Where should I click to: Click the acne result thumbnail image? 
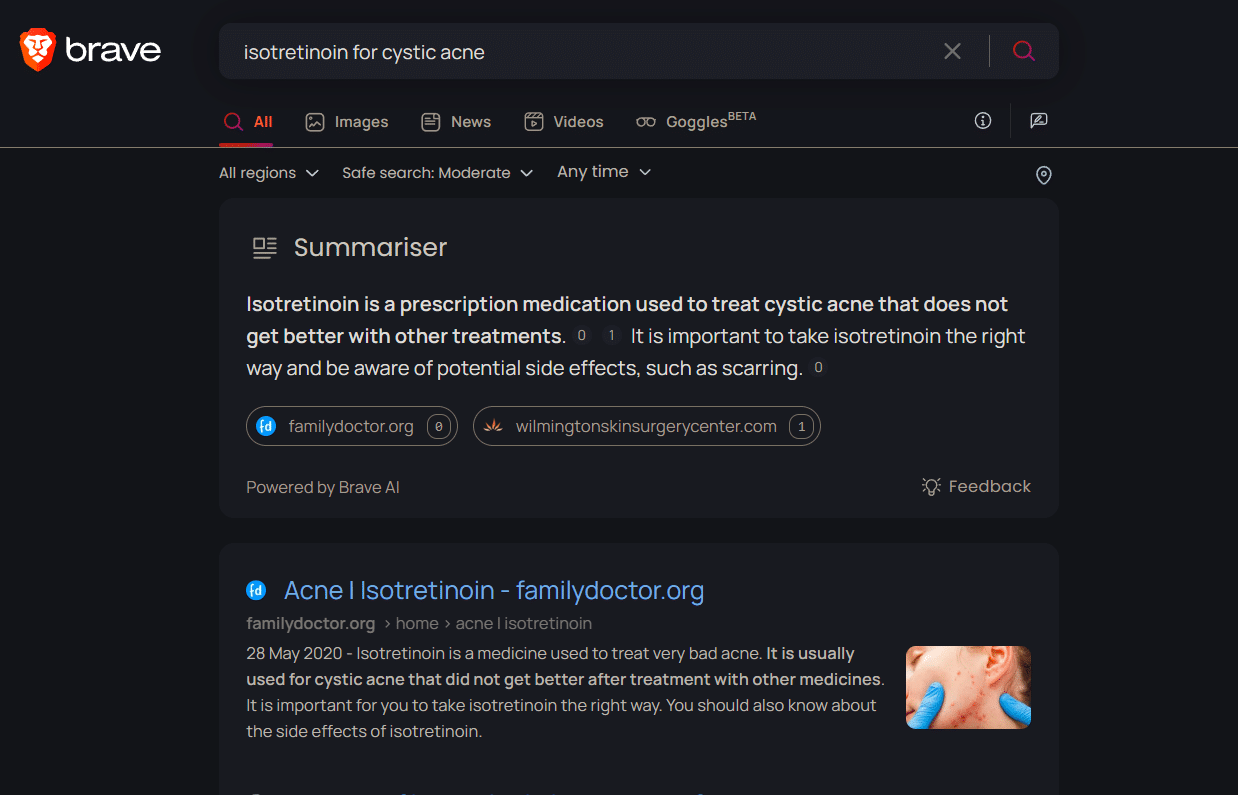coord(968,687)
